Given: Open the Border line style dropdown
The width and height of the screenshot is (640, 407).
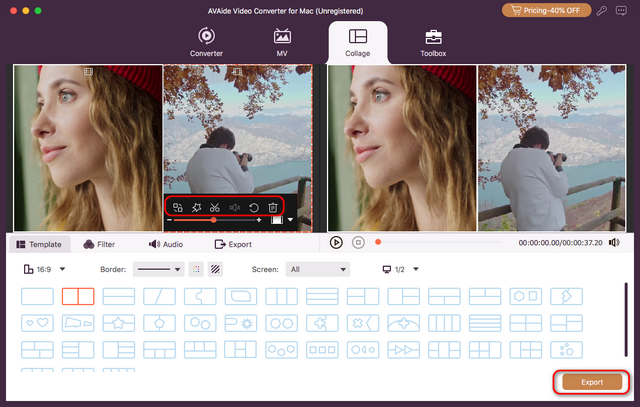Looking at the screenshot, I should click(x=158, y=269).
